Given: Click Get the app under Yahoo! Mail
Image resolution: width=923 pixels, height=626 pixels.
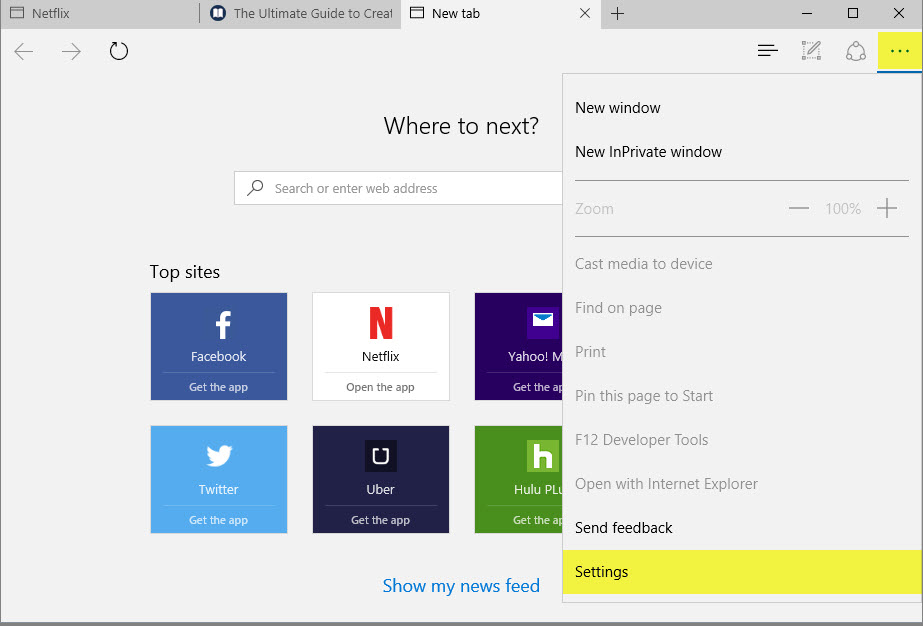Looking at the screenshot, I should [537, 387].
